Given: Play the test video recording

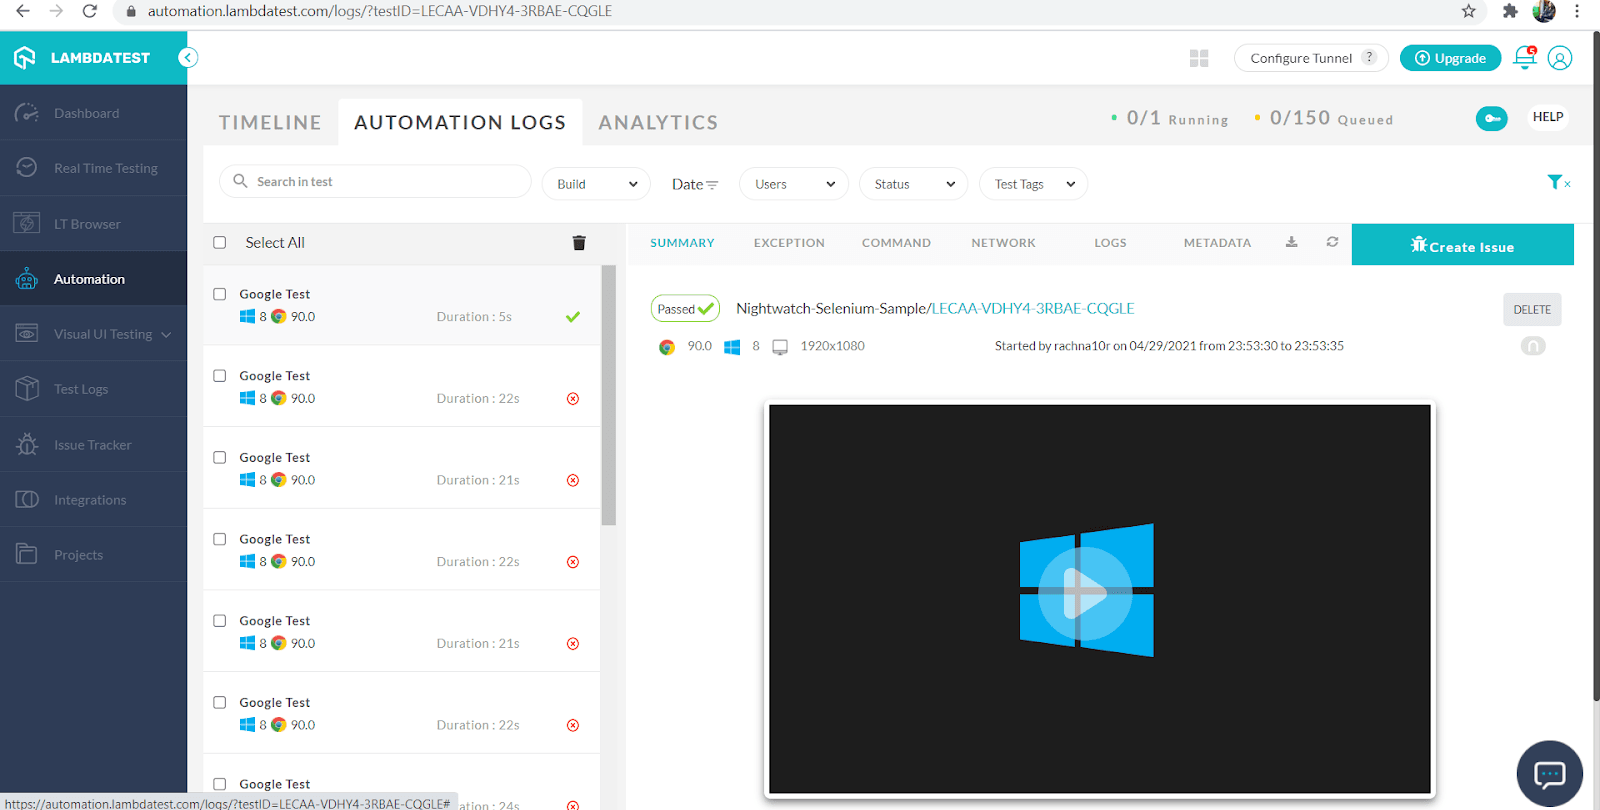Looking at the screenshot, I should point(1085,593).
